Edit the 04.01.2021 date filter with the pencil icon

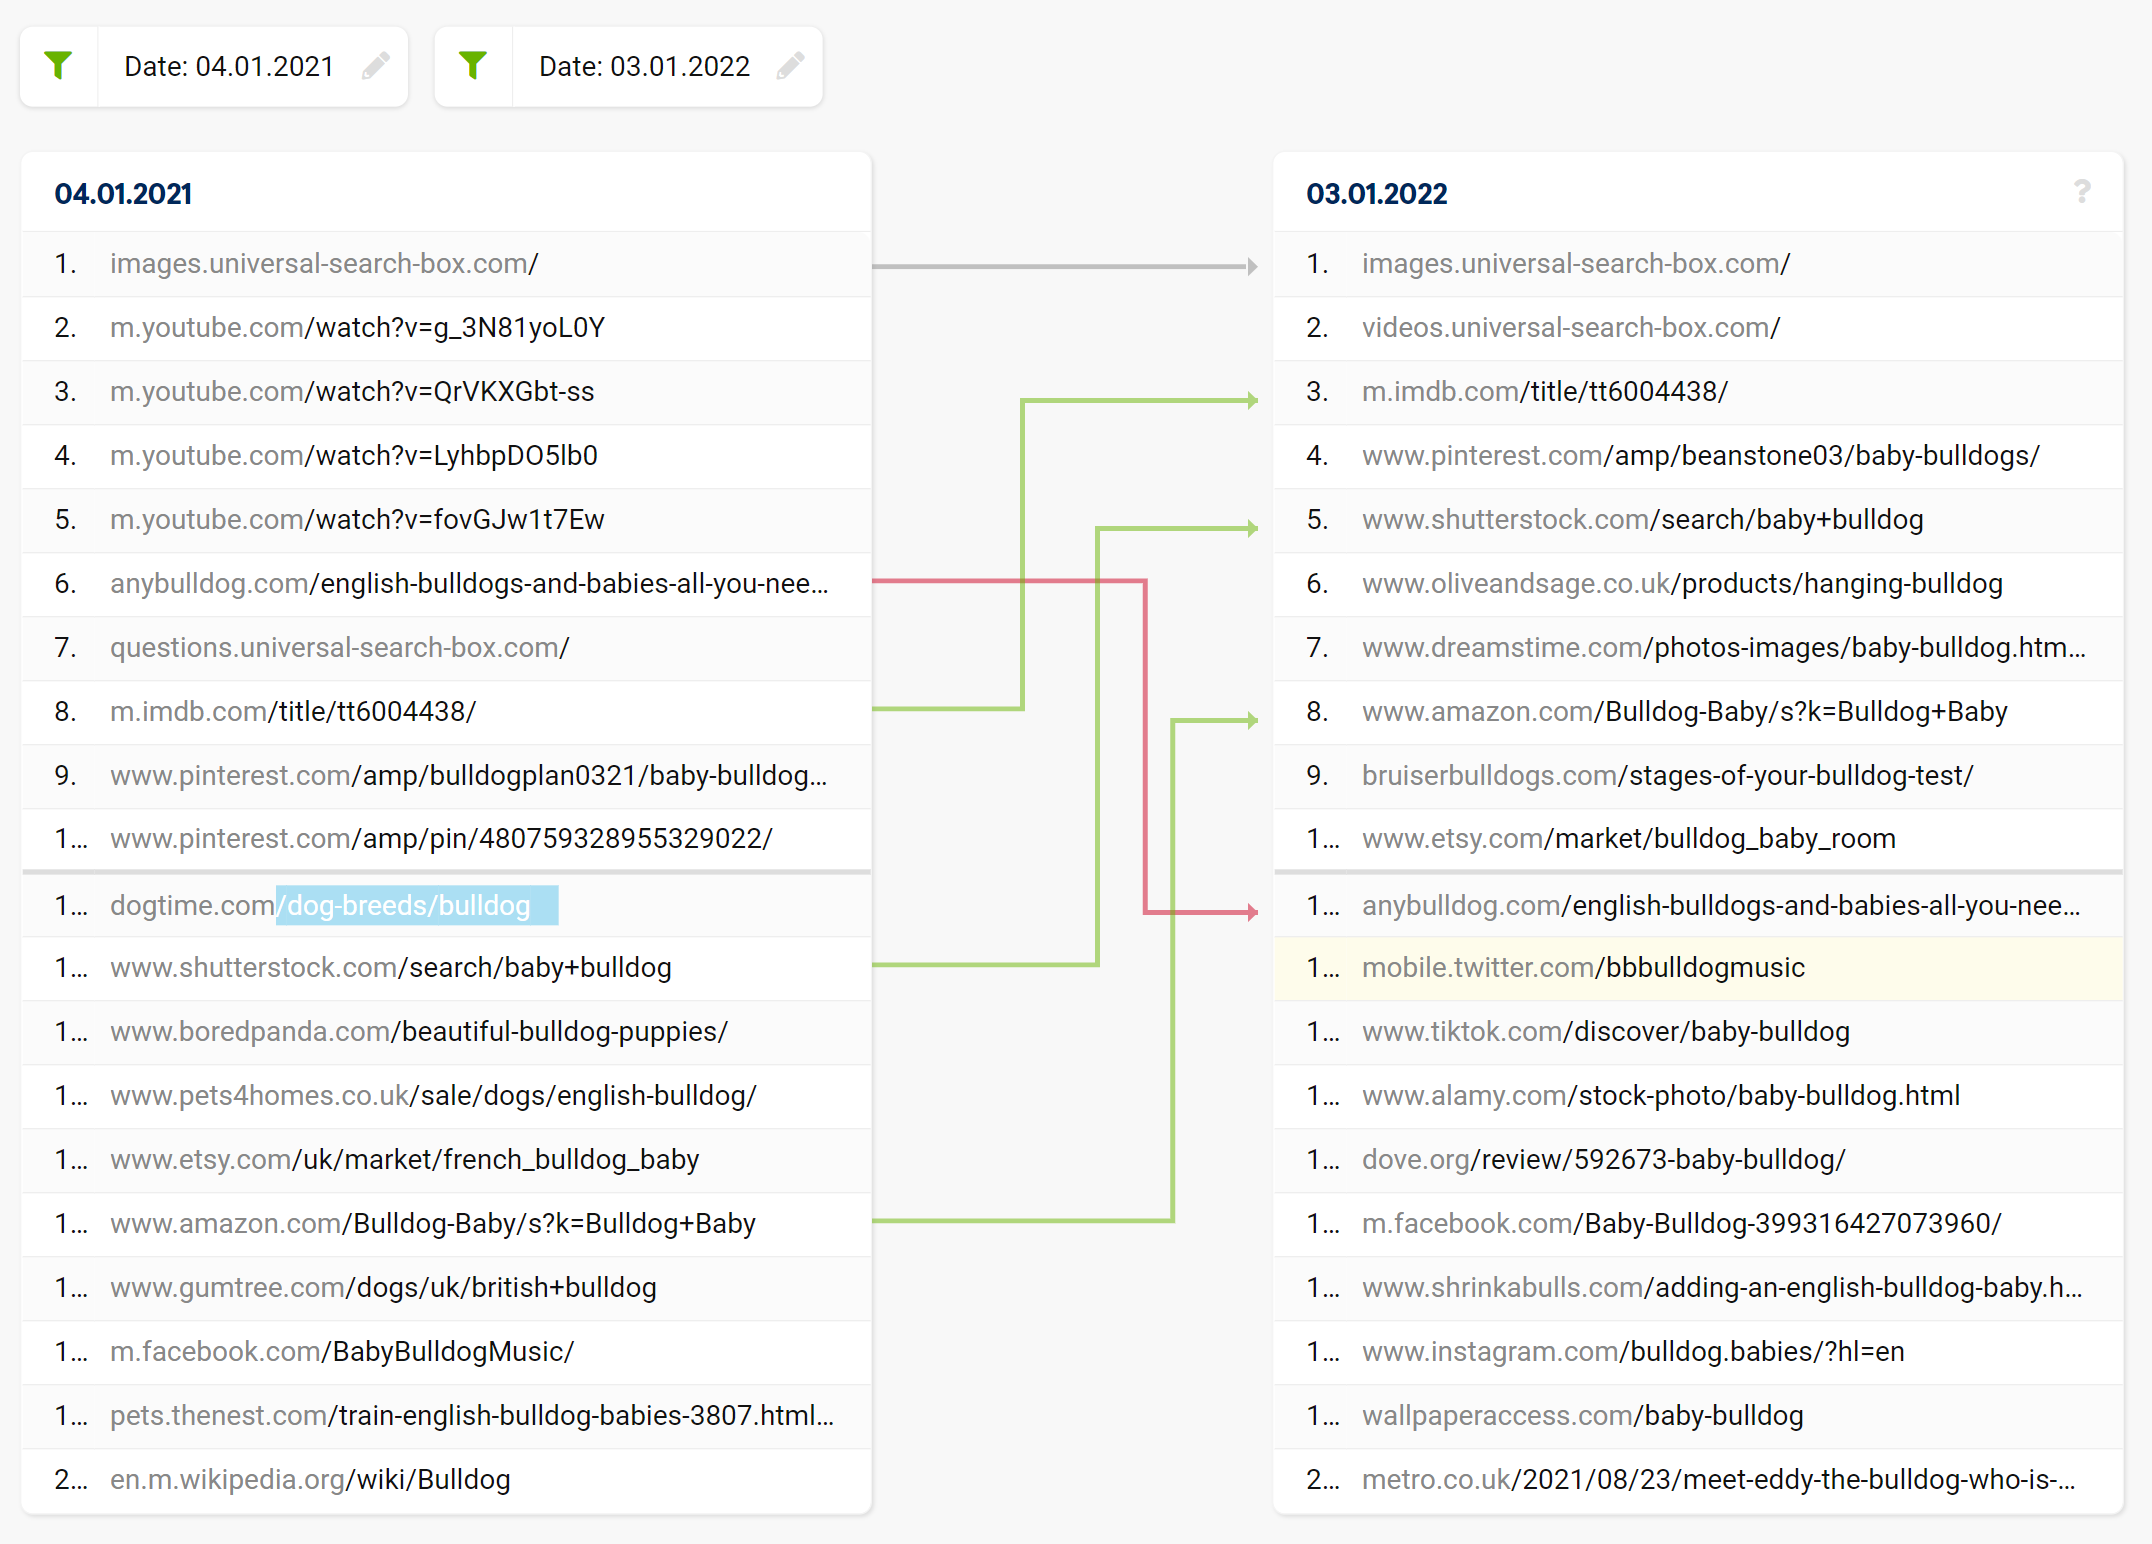[x=376, y=66]
